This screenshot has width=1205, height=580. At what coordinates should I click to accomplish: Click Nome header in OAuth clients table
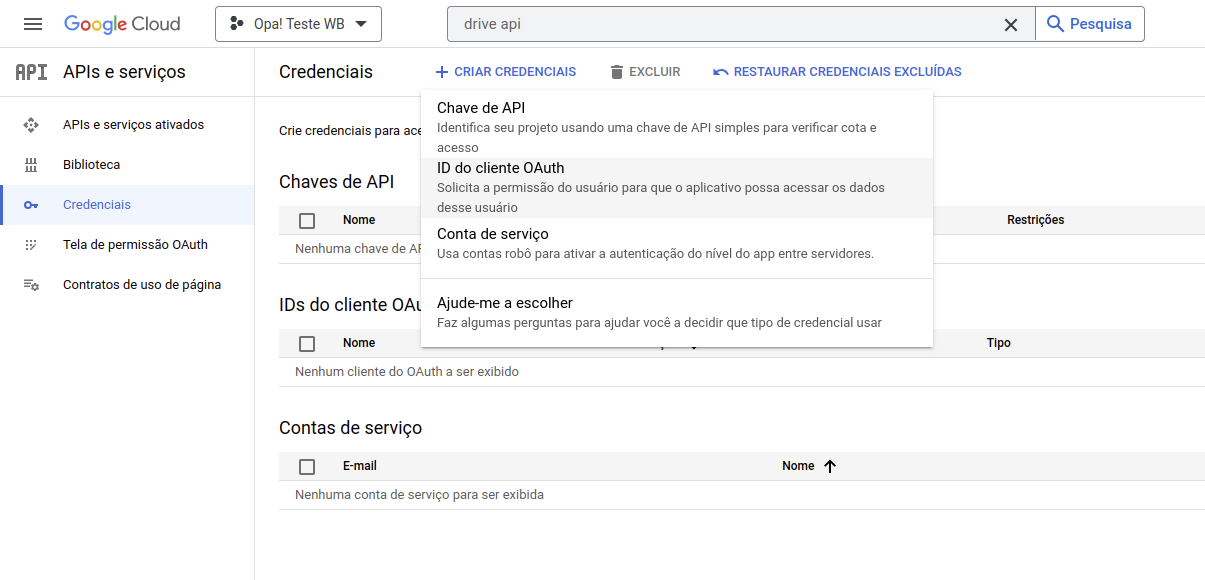[x=359, y=343]
